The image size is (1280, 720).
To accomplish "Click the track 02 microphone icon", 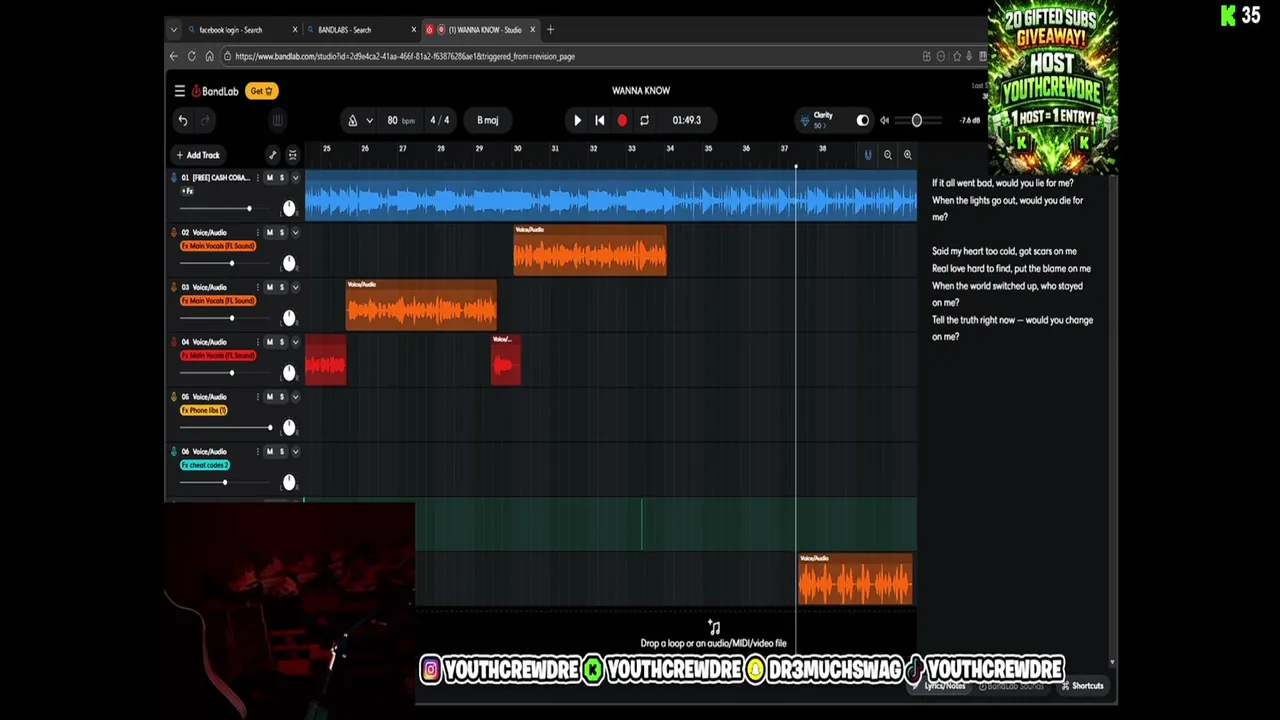I will (174, 232).
